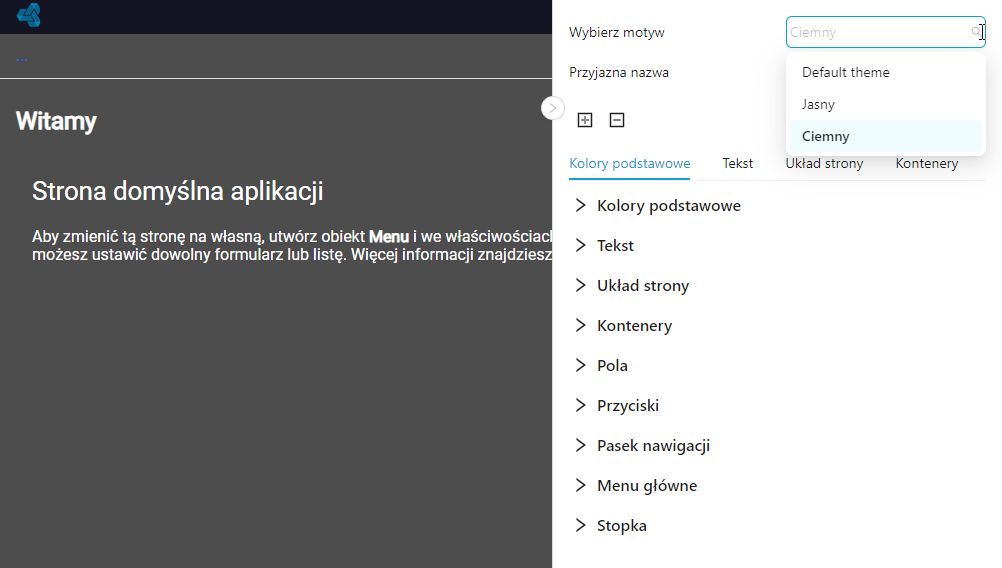Expand the Przyciski section chevron
Image resolution: width=1002 pixels, height=568 pixels.
(x=580, y=405)
